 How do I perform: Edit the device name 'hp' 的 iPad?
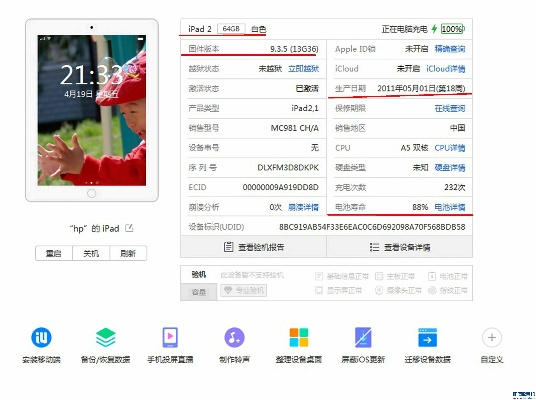[x=129, y=228]
